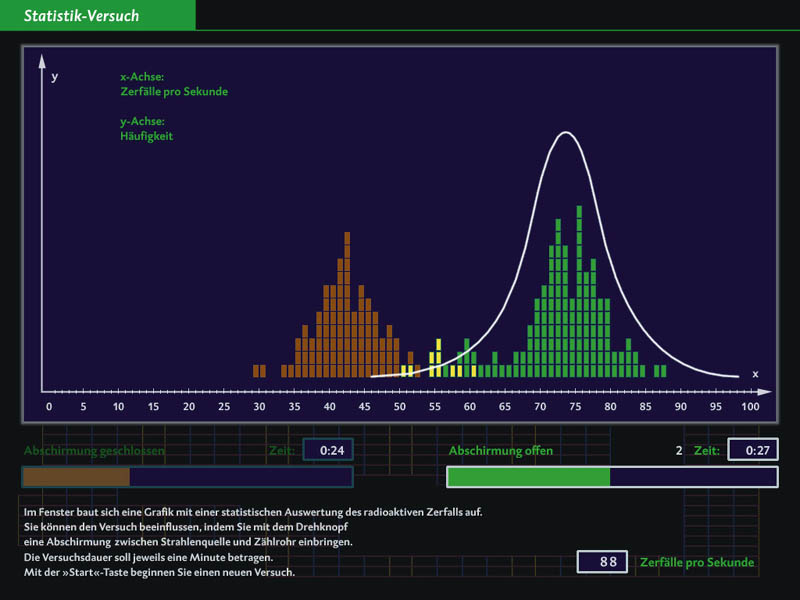
Task: Click the y axis label
Action: point(55,77)
